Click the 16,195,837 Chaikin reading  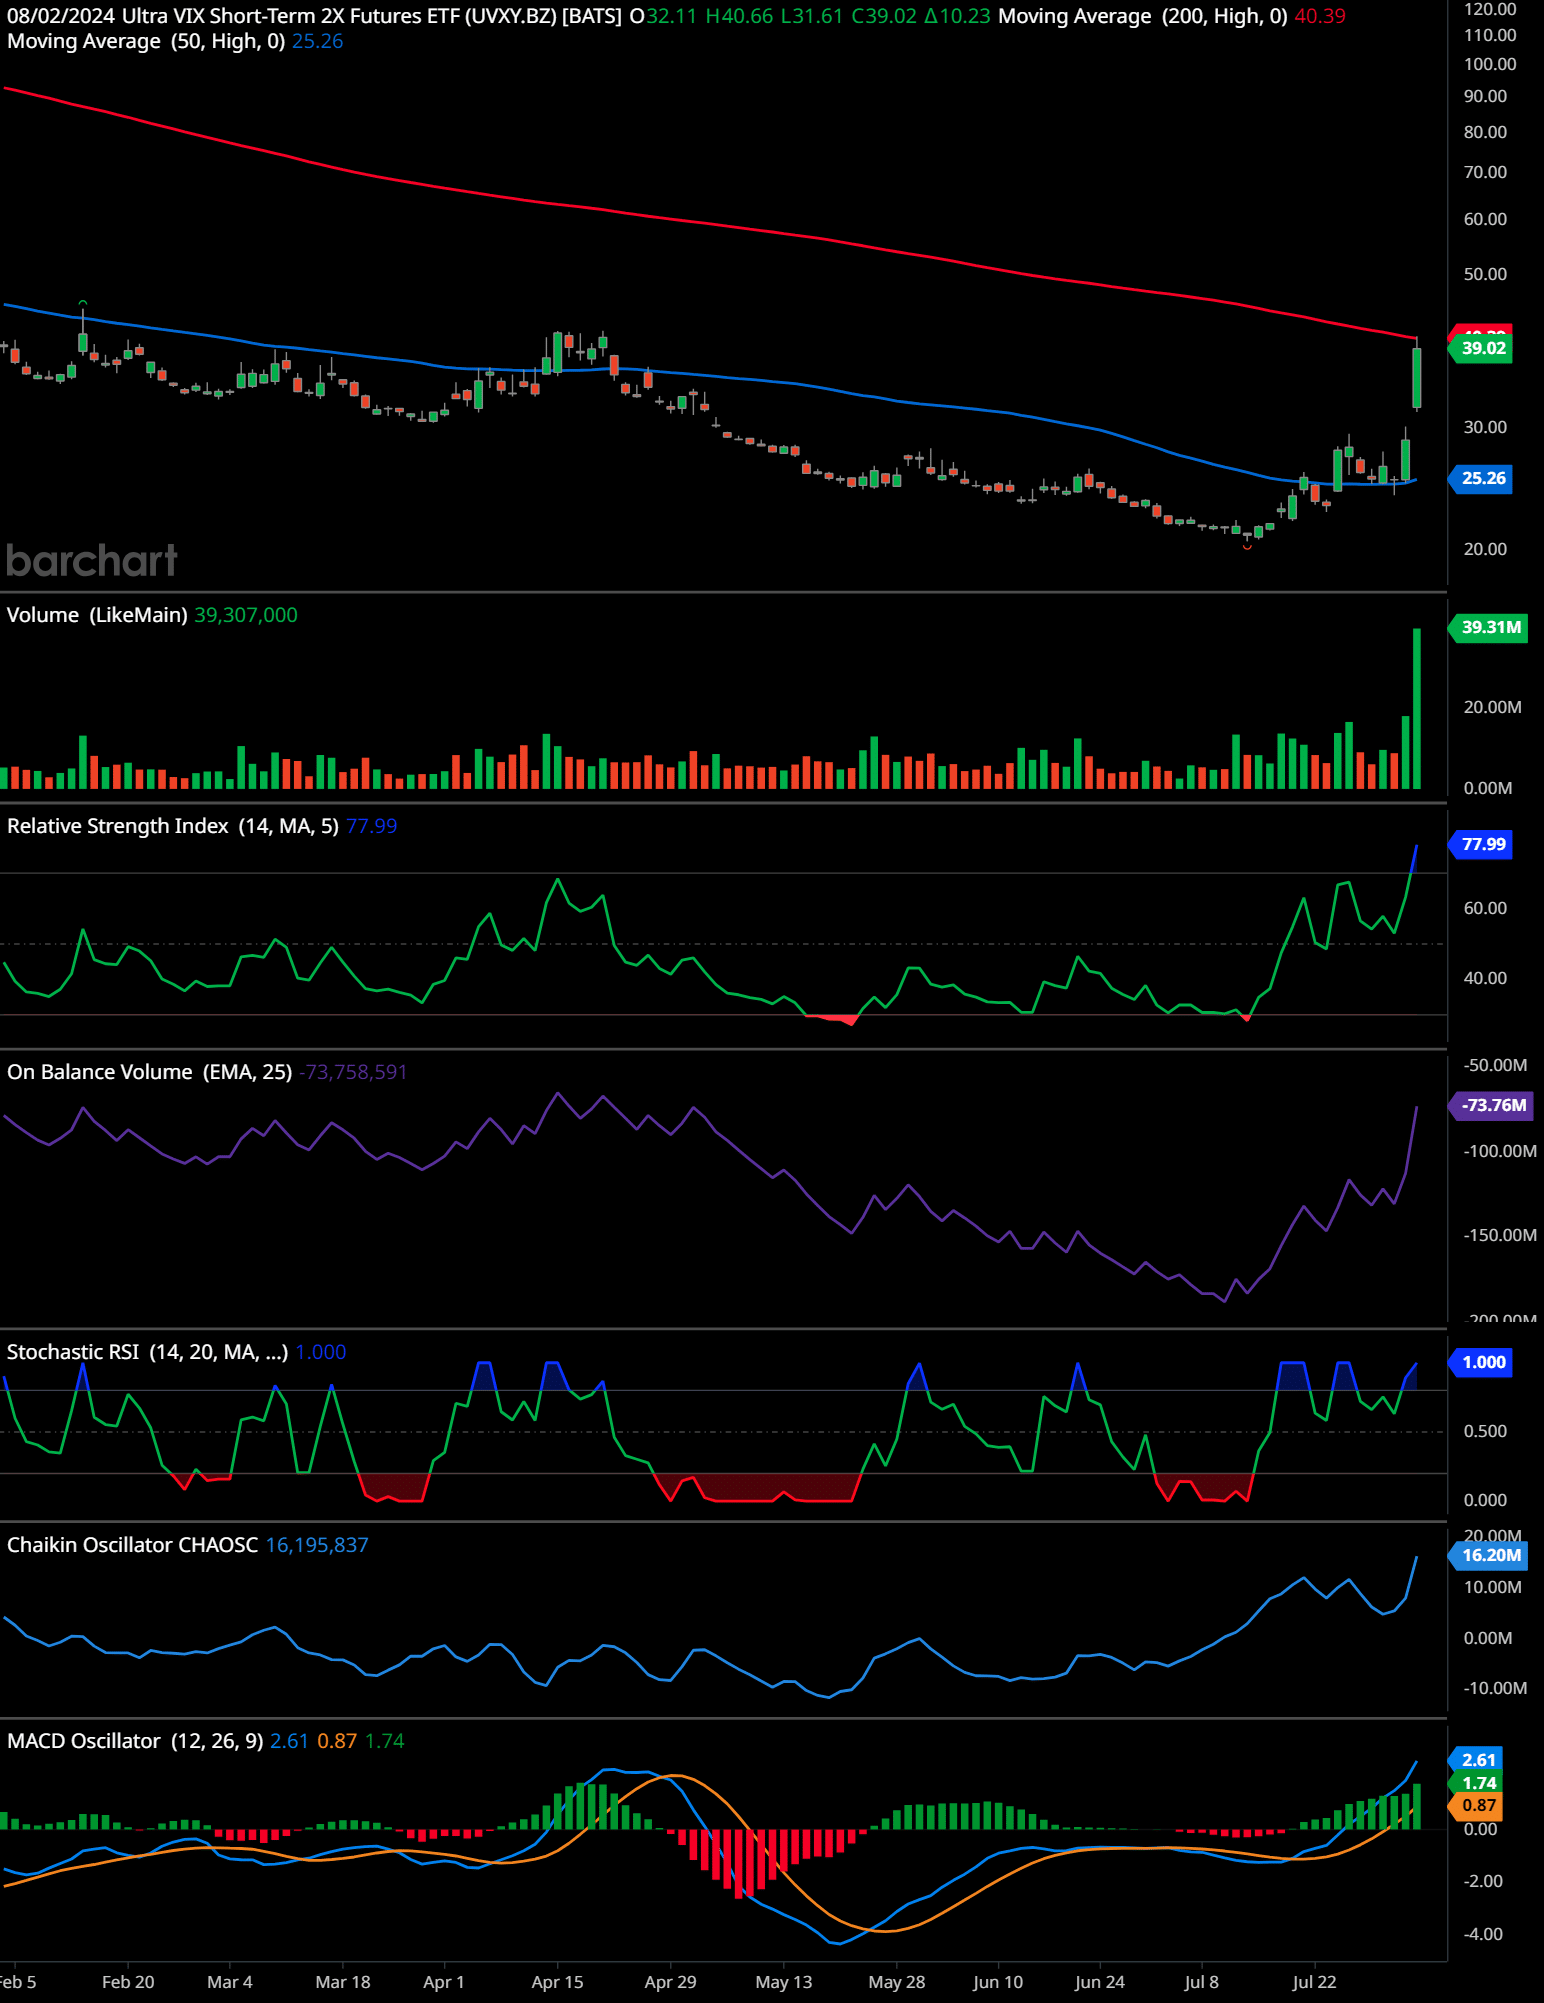pos(317,1545)
